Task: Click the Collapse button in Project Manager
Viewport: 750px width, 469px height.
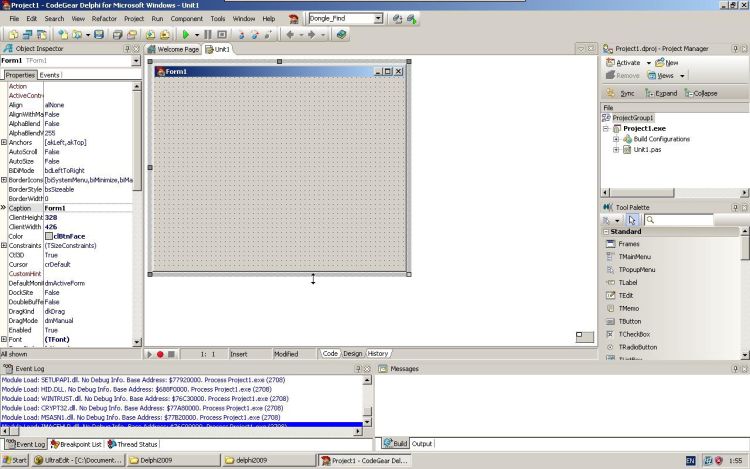Action: tap(701, 93)
